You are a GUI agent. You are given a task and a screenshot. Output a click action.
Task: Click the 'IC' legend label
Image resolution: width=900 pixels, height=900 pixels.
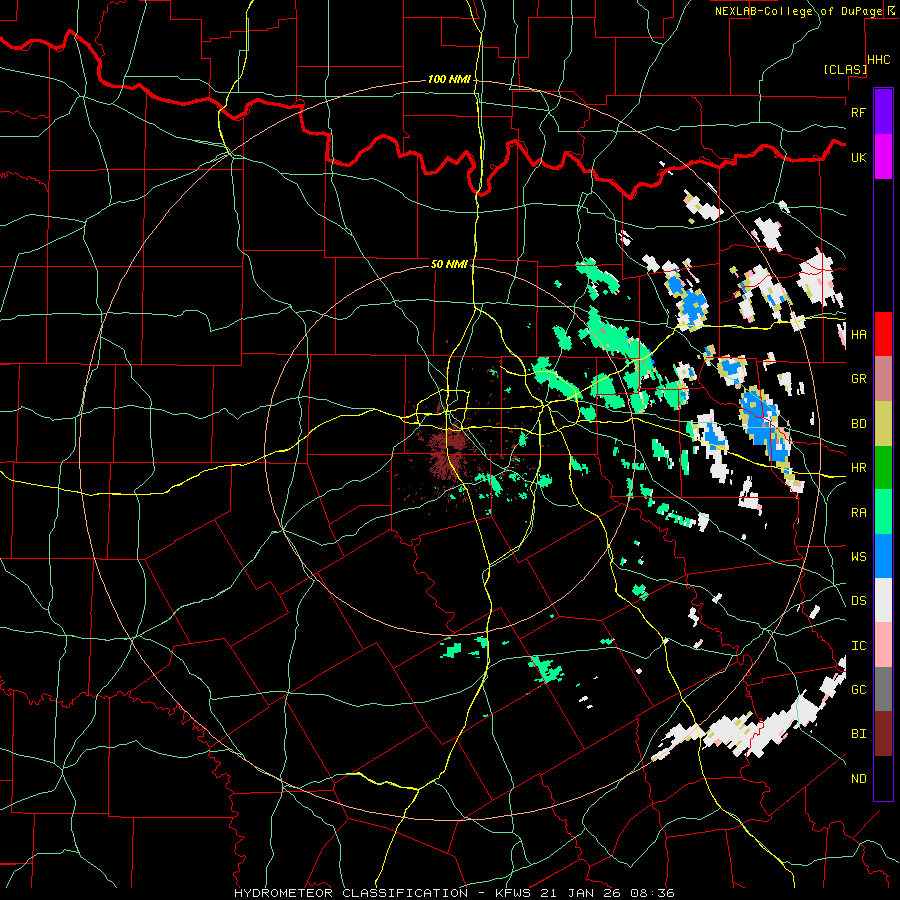coord(858,646)
